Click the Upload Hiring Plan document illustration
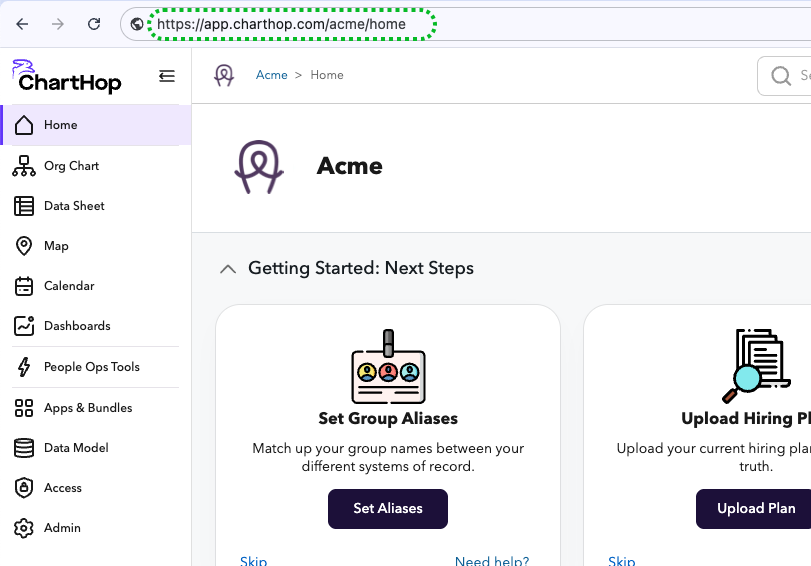 [756, 366]
